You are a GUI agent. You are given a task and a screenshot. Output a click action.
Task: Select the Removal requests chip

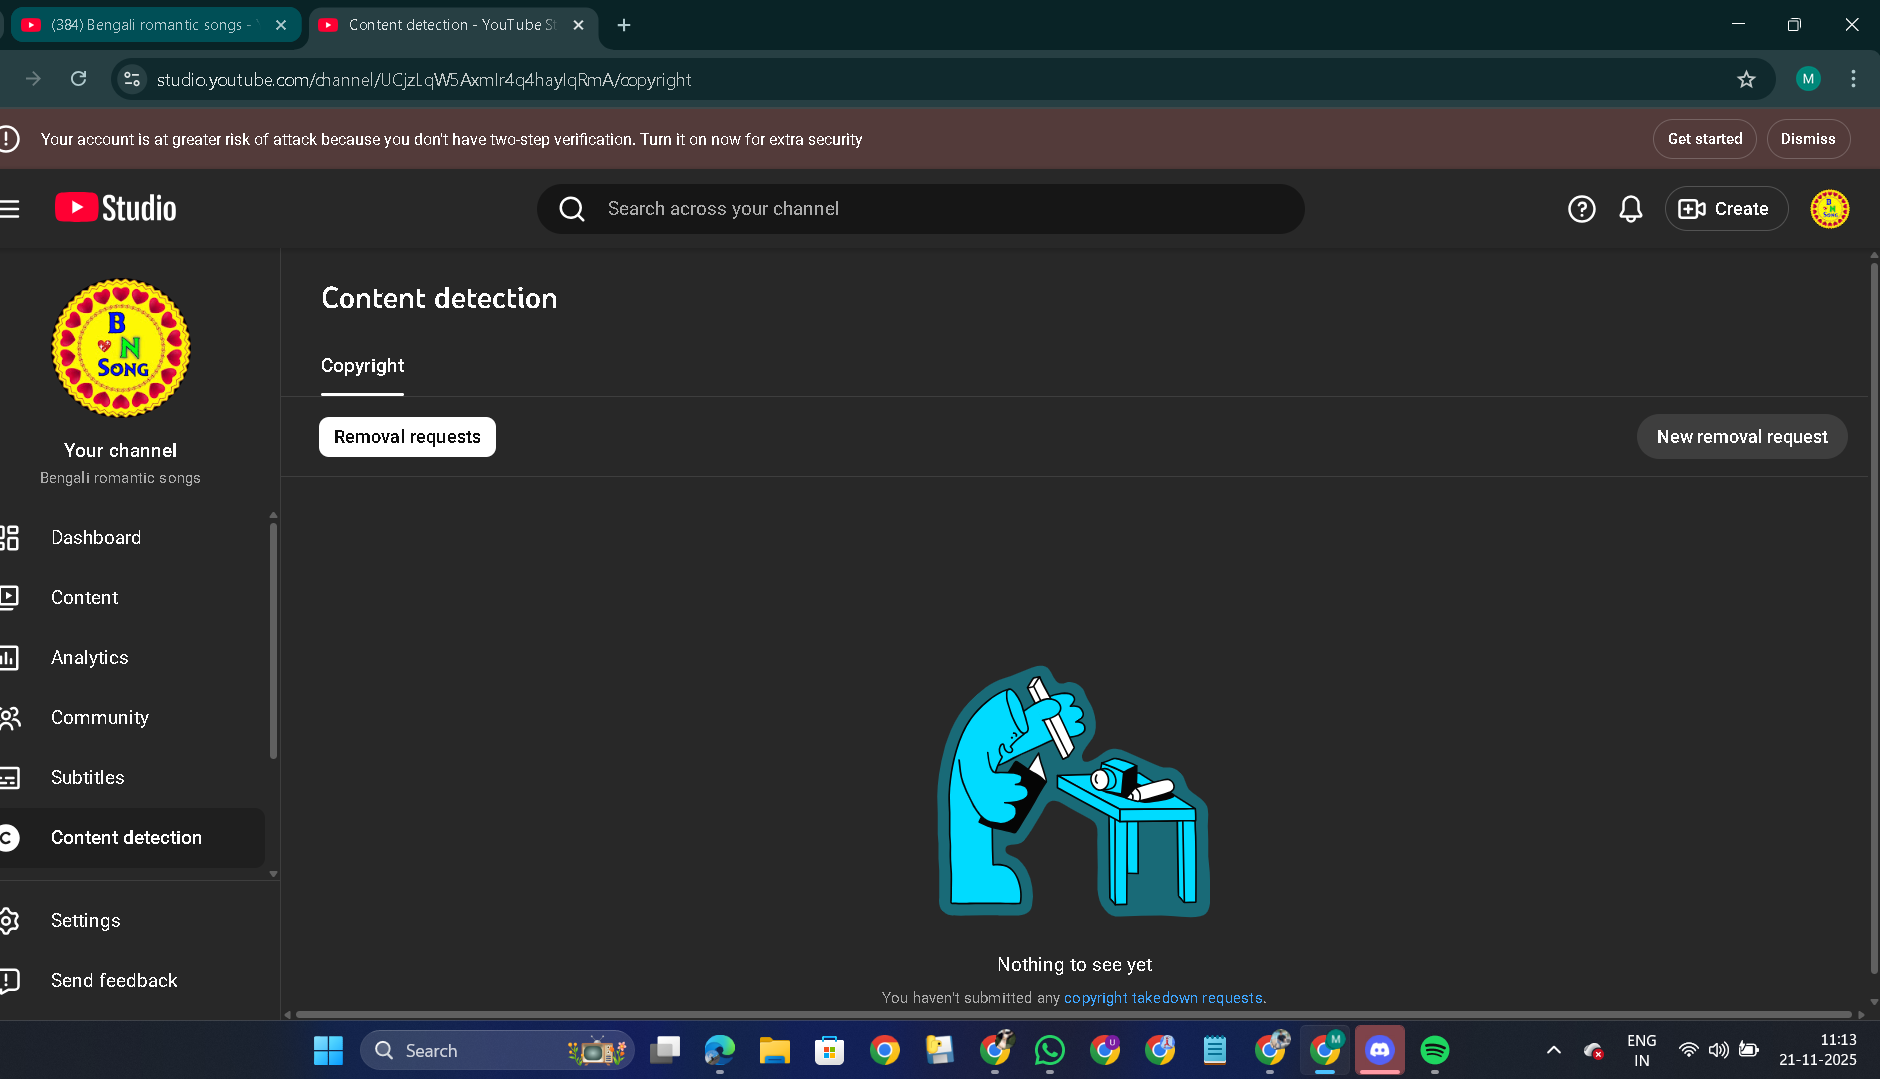[x=407, y=437]
